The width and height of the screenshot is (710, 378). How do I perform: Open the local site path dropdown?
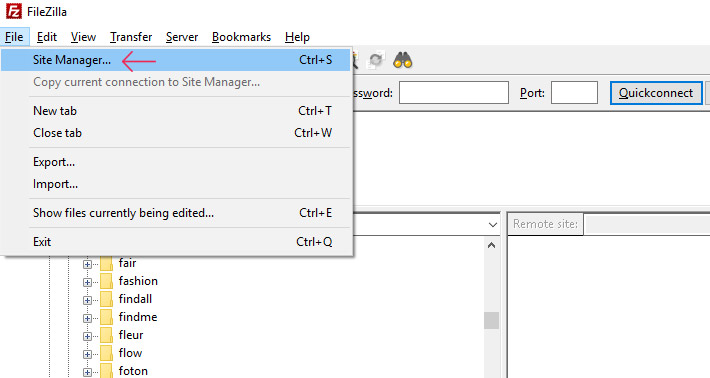(x=493, y=225)
